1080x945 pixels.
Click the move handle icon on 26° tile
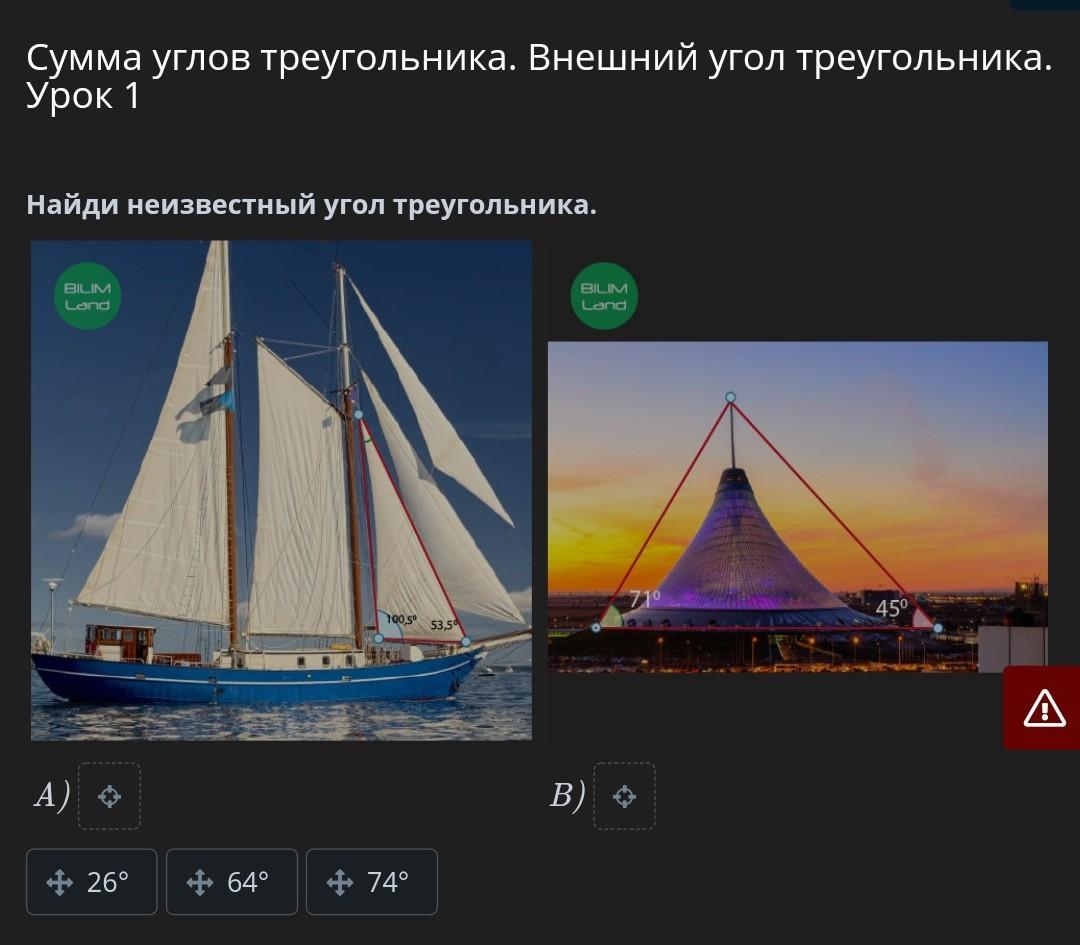tap(59, 882)
